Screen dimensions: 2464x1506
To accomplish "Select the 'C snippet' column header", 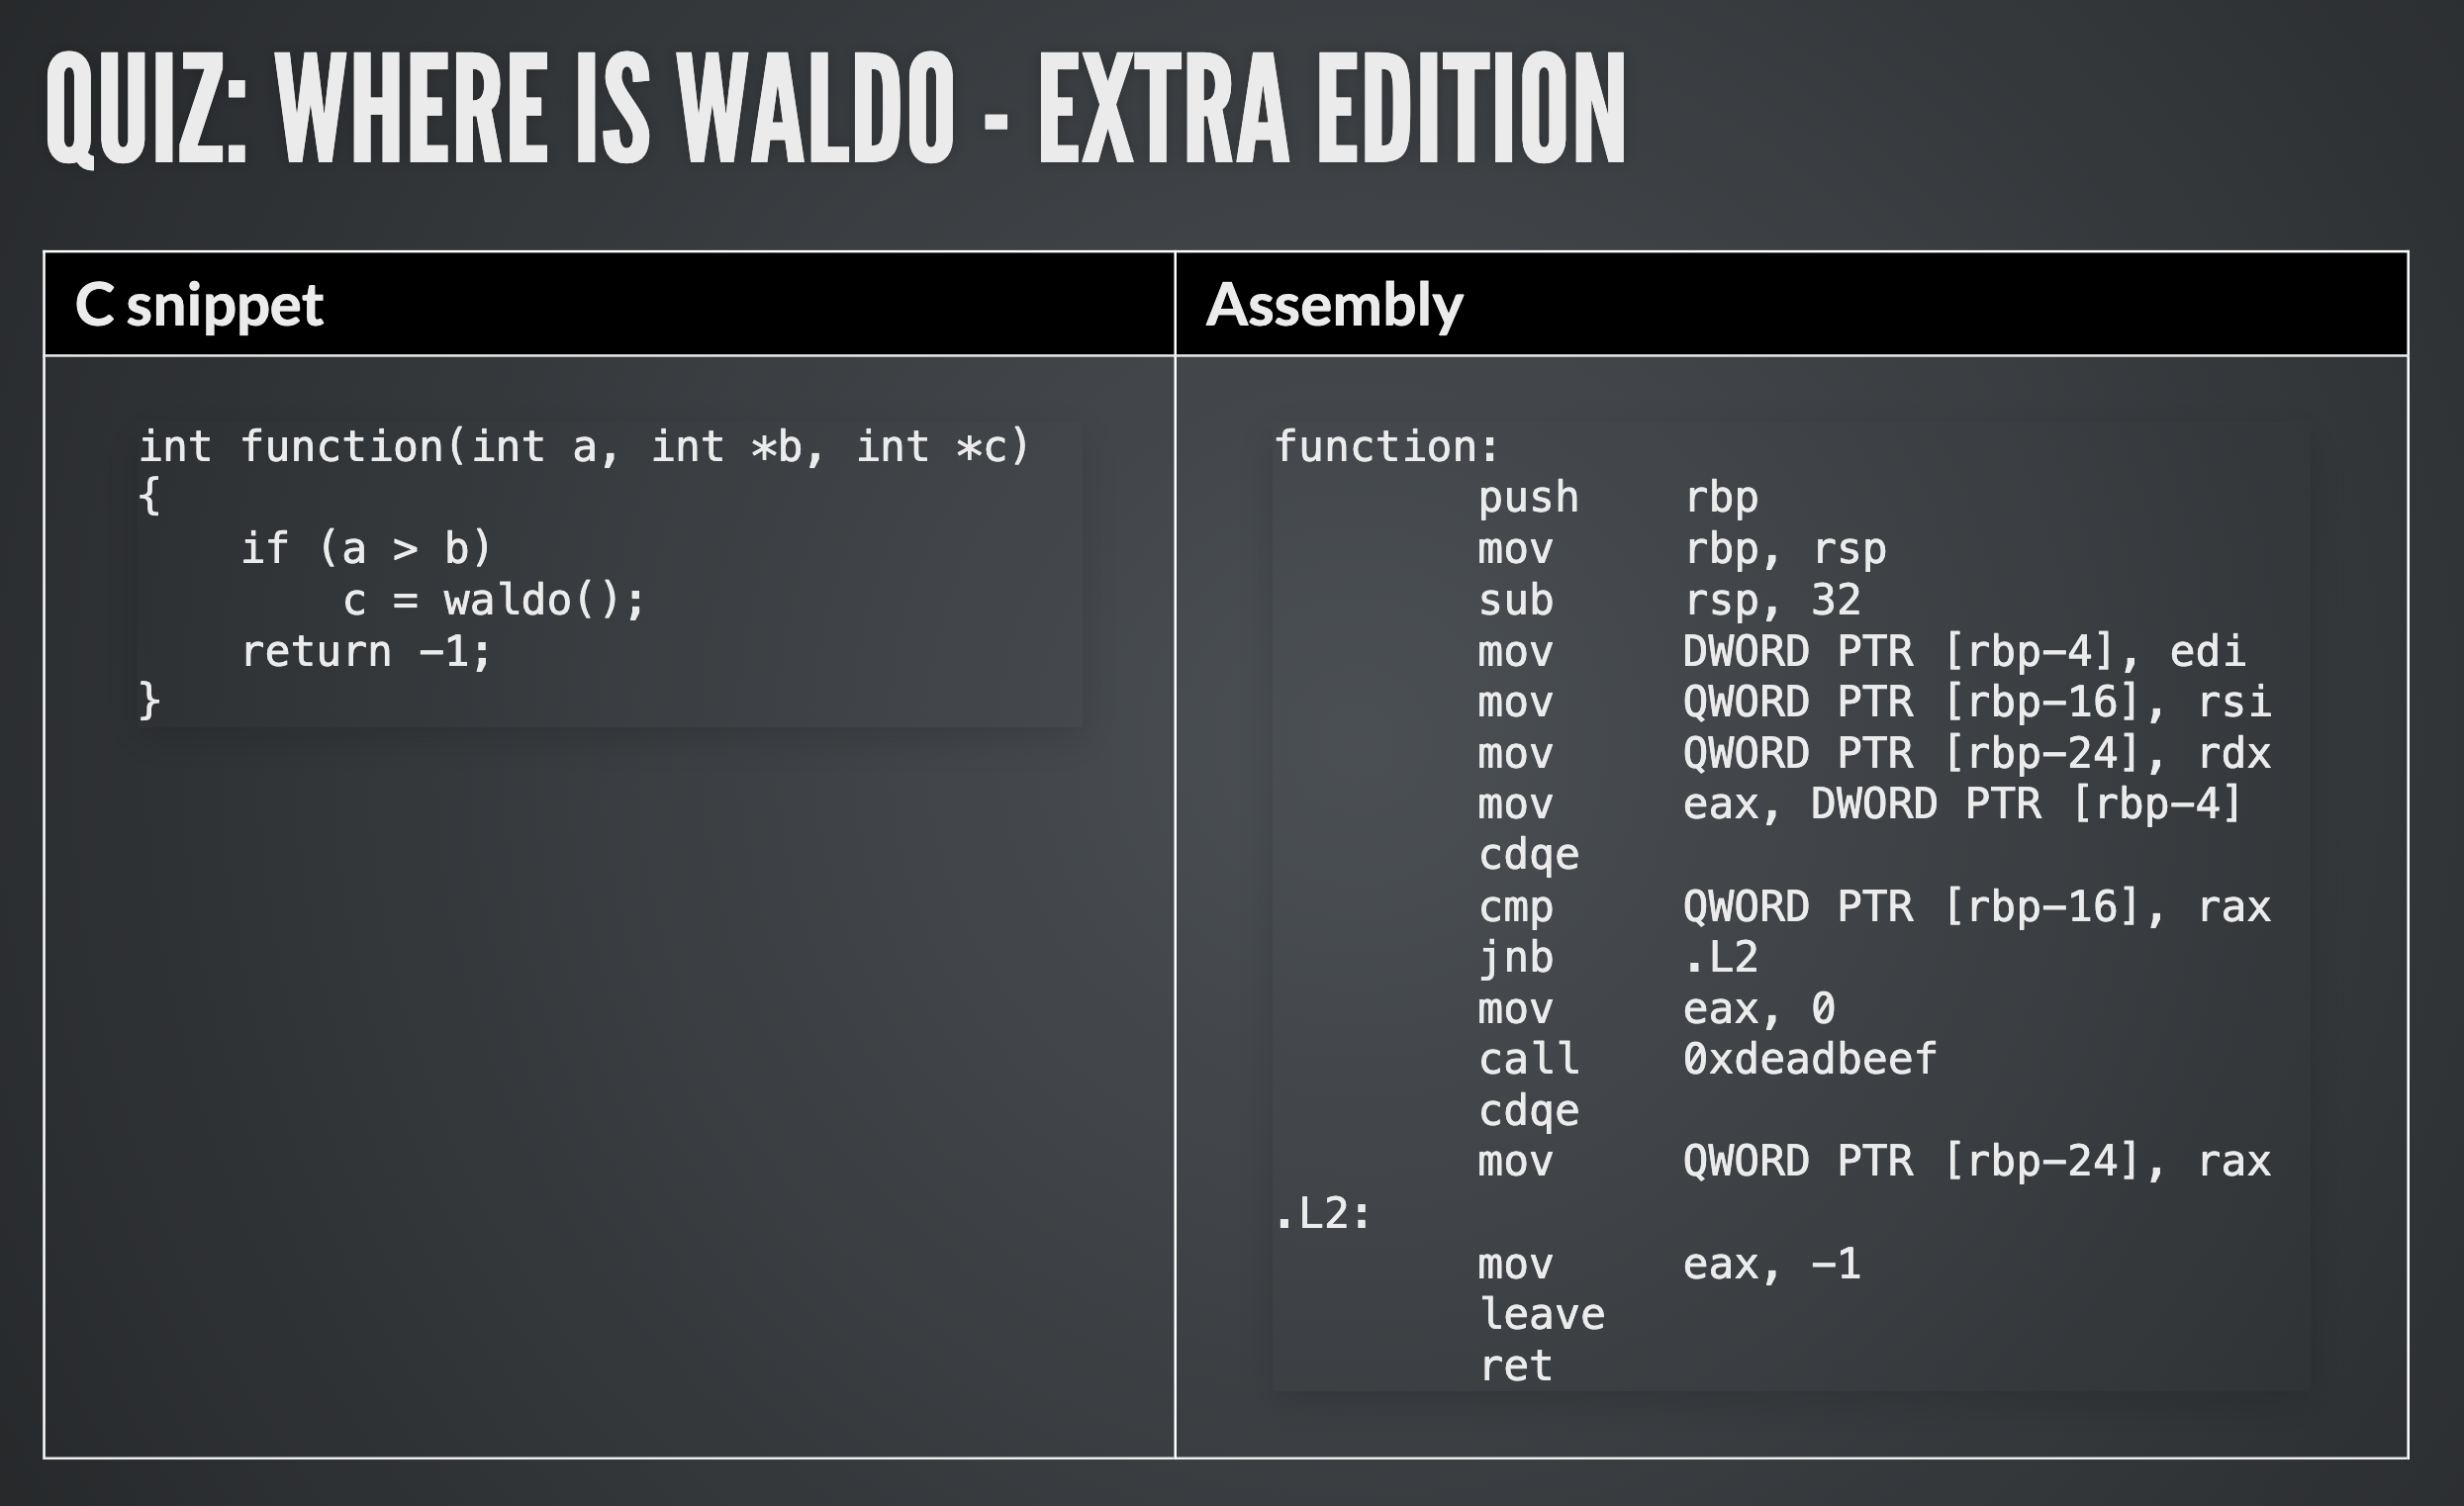I will click(x=199, y=304).
